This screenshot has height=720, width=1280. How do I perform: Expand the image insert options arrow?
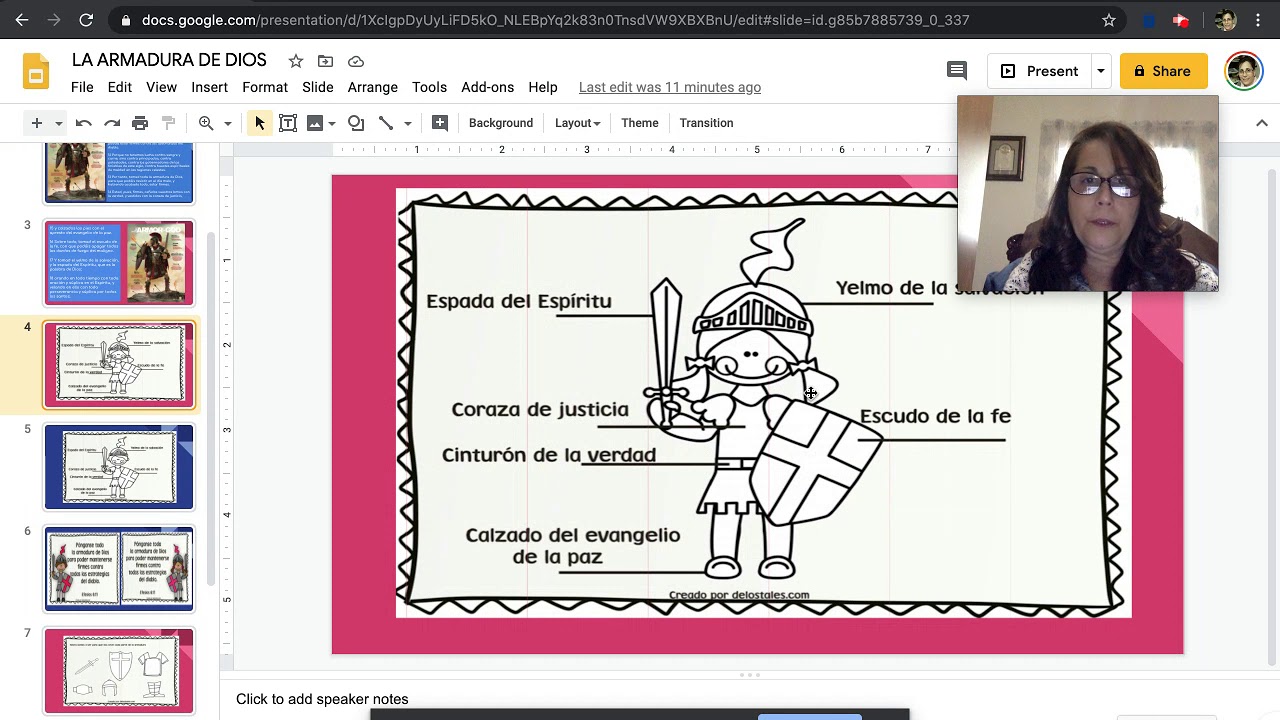pos(331,123)
